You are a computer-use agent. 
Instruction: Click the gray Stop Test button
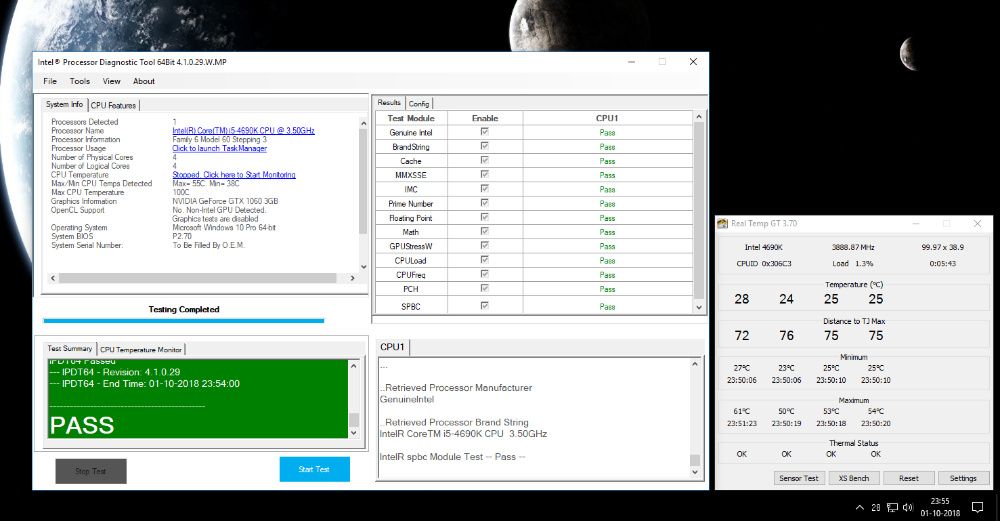coord(91,471)
